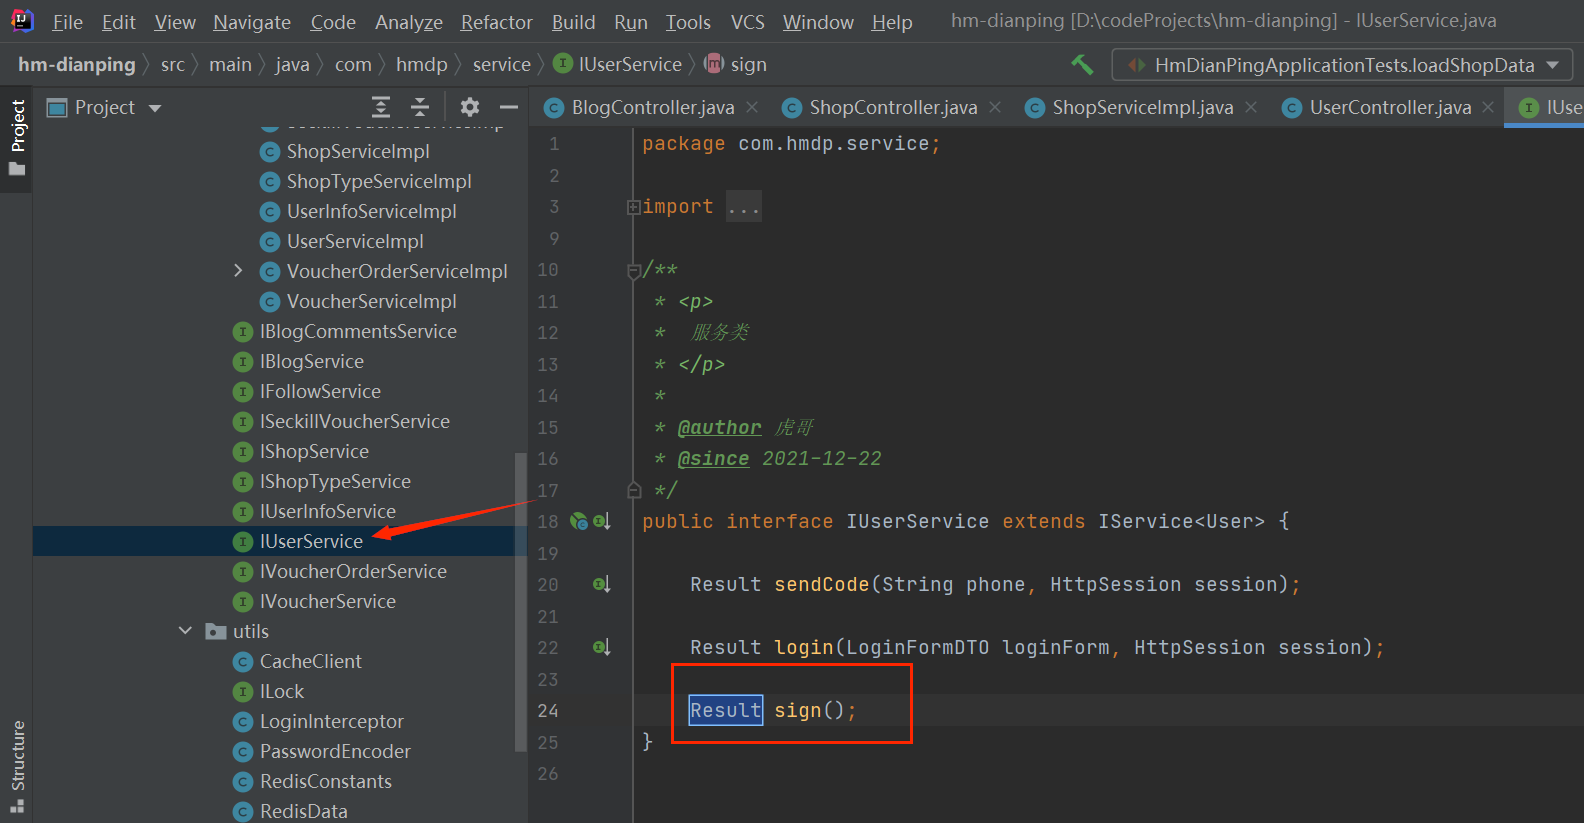
Task: Toggle the Project tool window sidebar tab
Action: 17,137
